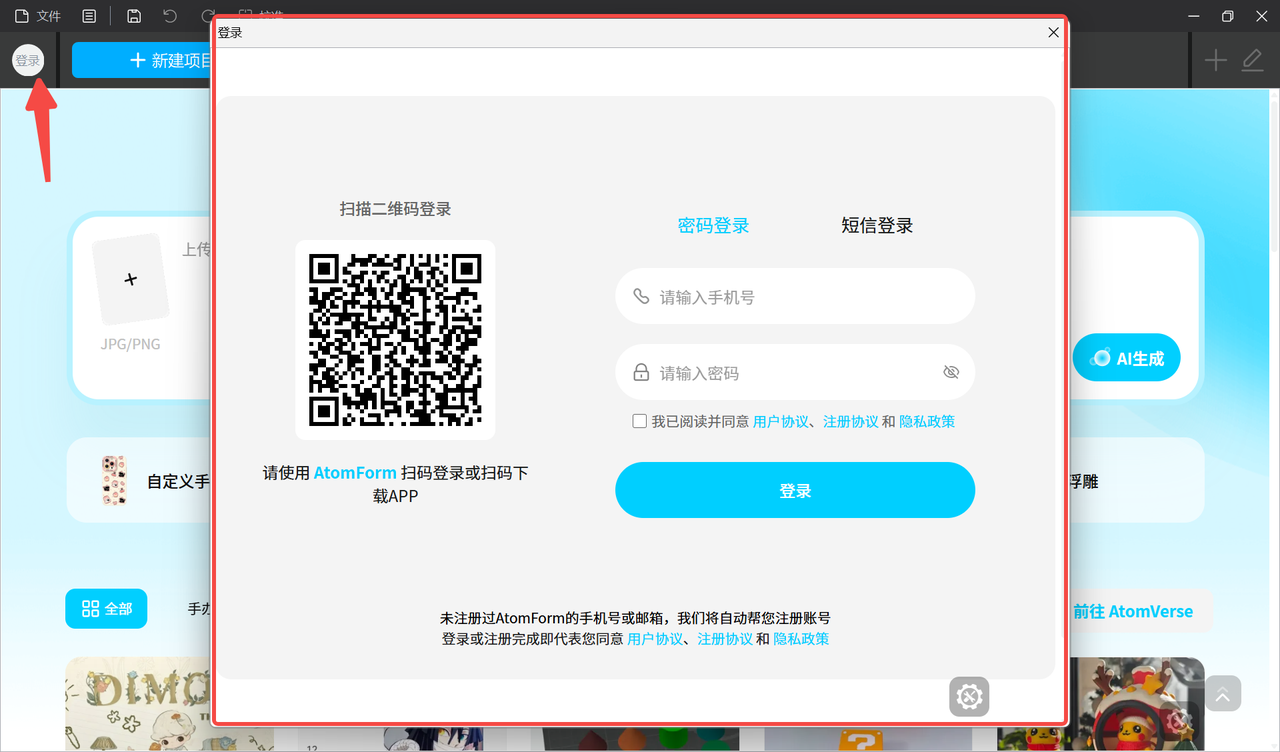Open 隐私政策 link at dialog bottom

pyautogui.click(x=801, y=639)
